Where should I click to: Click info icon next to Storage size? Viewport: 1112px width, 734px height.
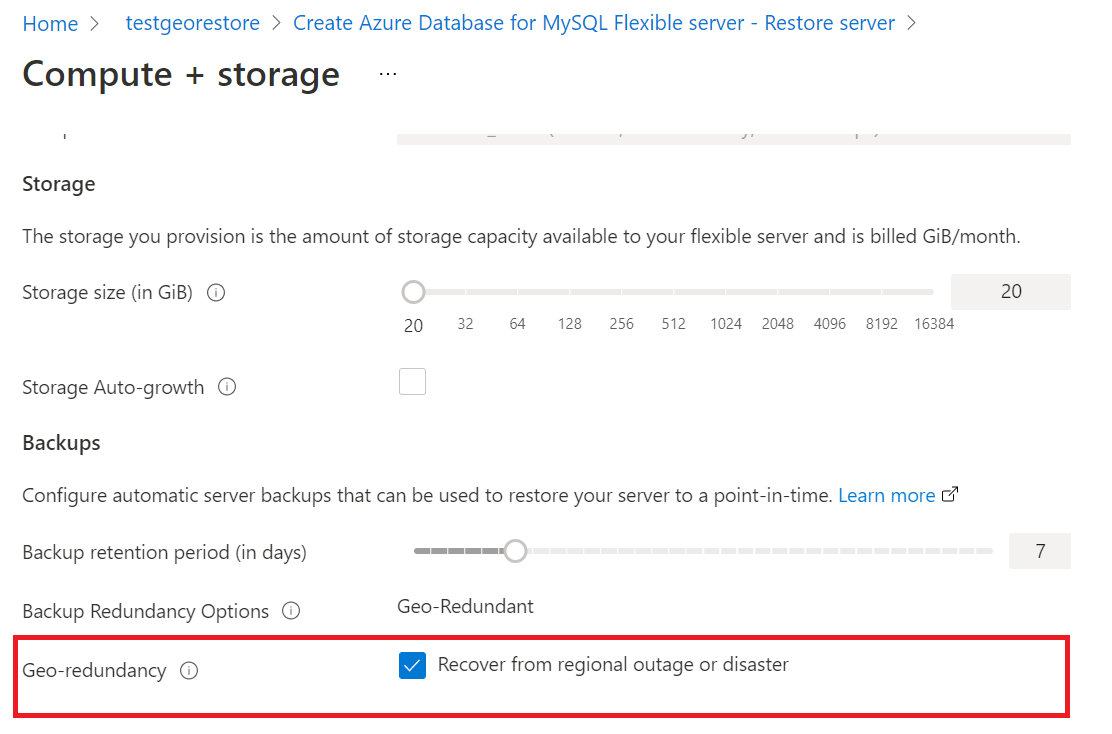216,293
